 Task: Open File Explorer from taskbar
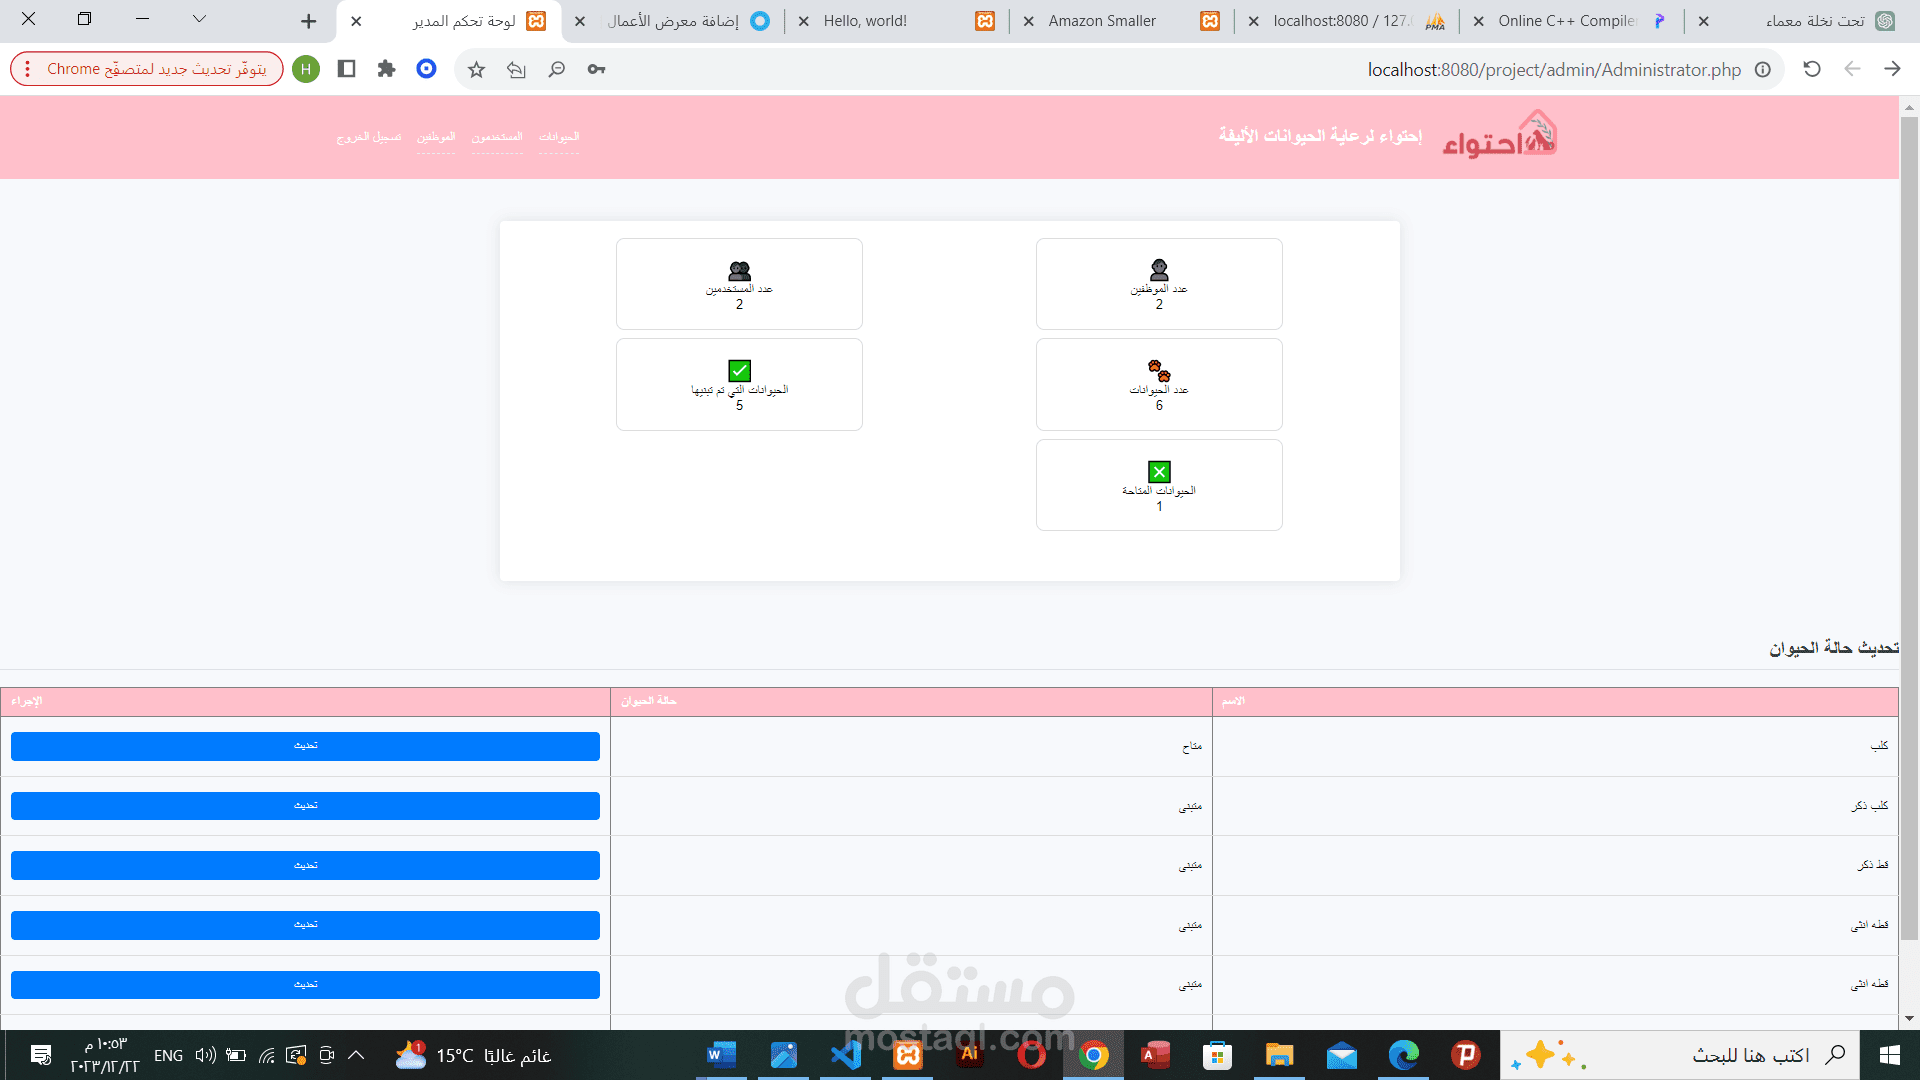coord(1279,1055)
